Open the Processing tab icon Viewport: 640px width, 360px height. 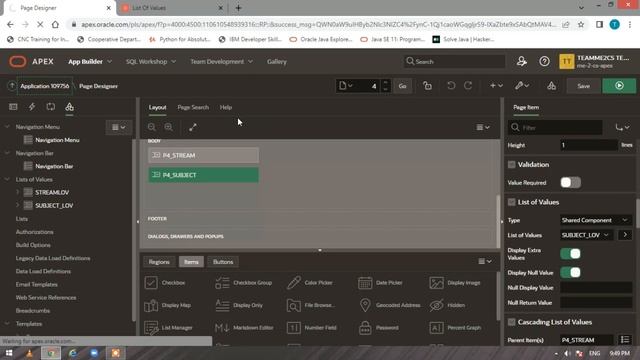(x=51, y=107)
